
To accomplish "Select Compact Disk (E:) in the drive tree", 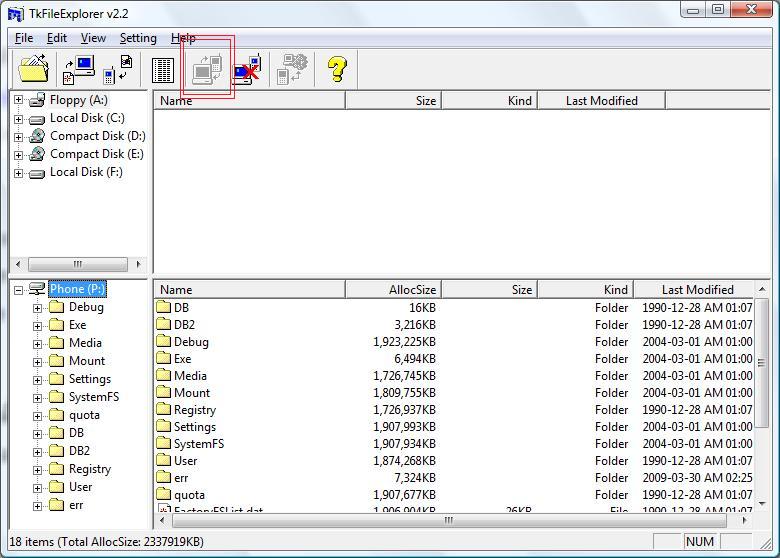I will coord(97,154).
